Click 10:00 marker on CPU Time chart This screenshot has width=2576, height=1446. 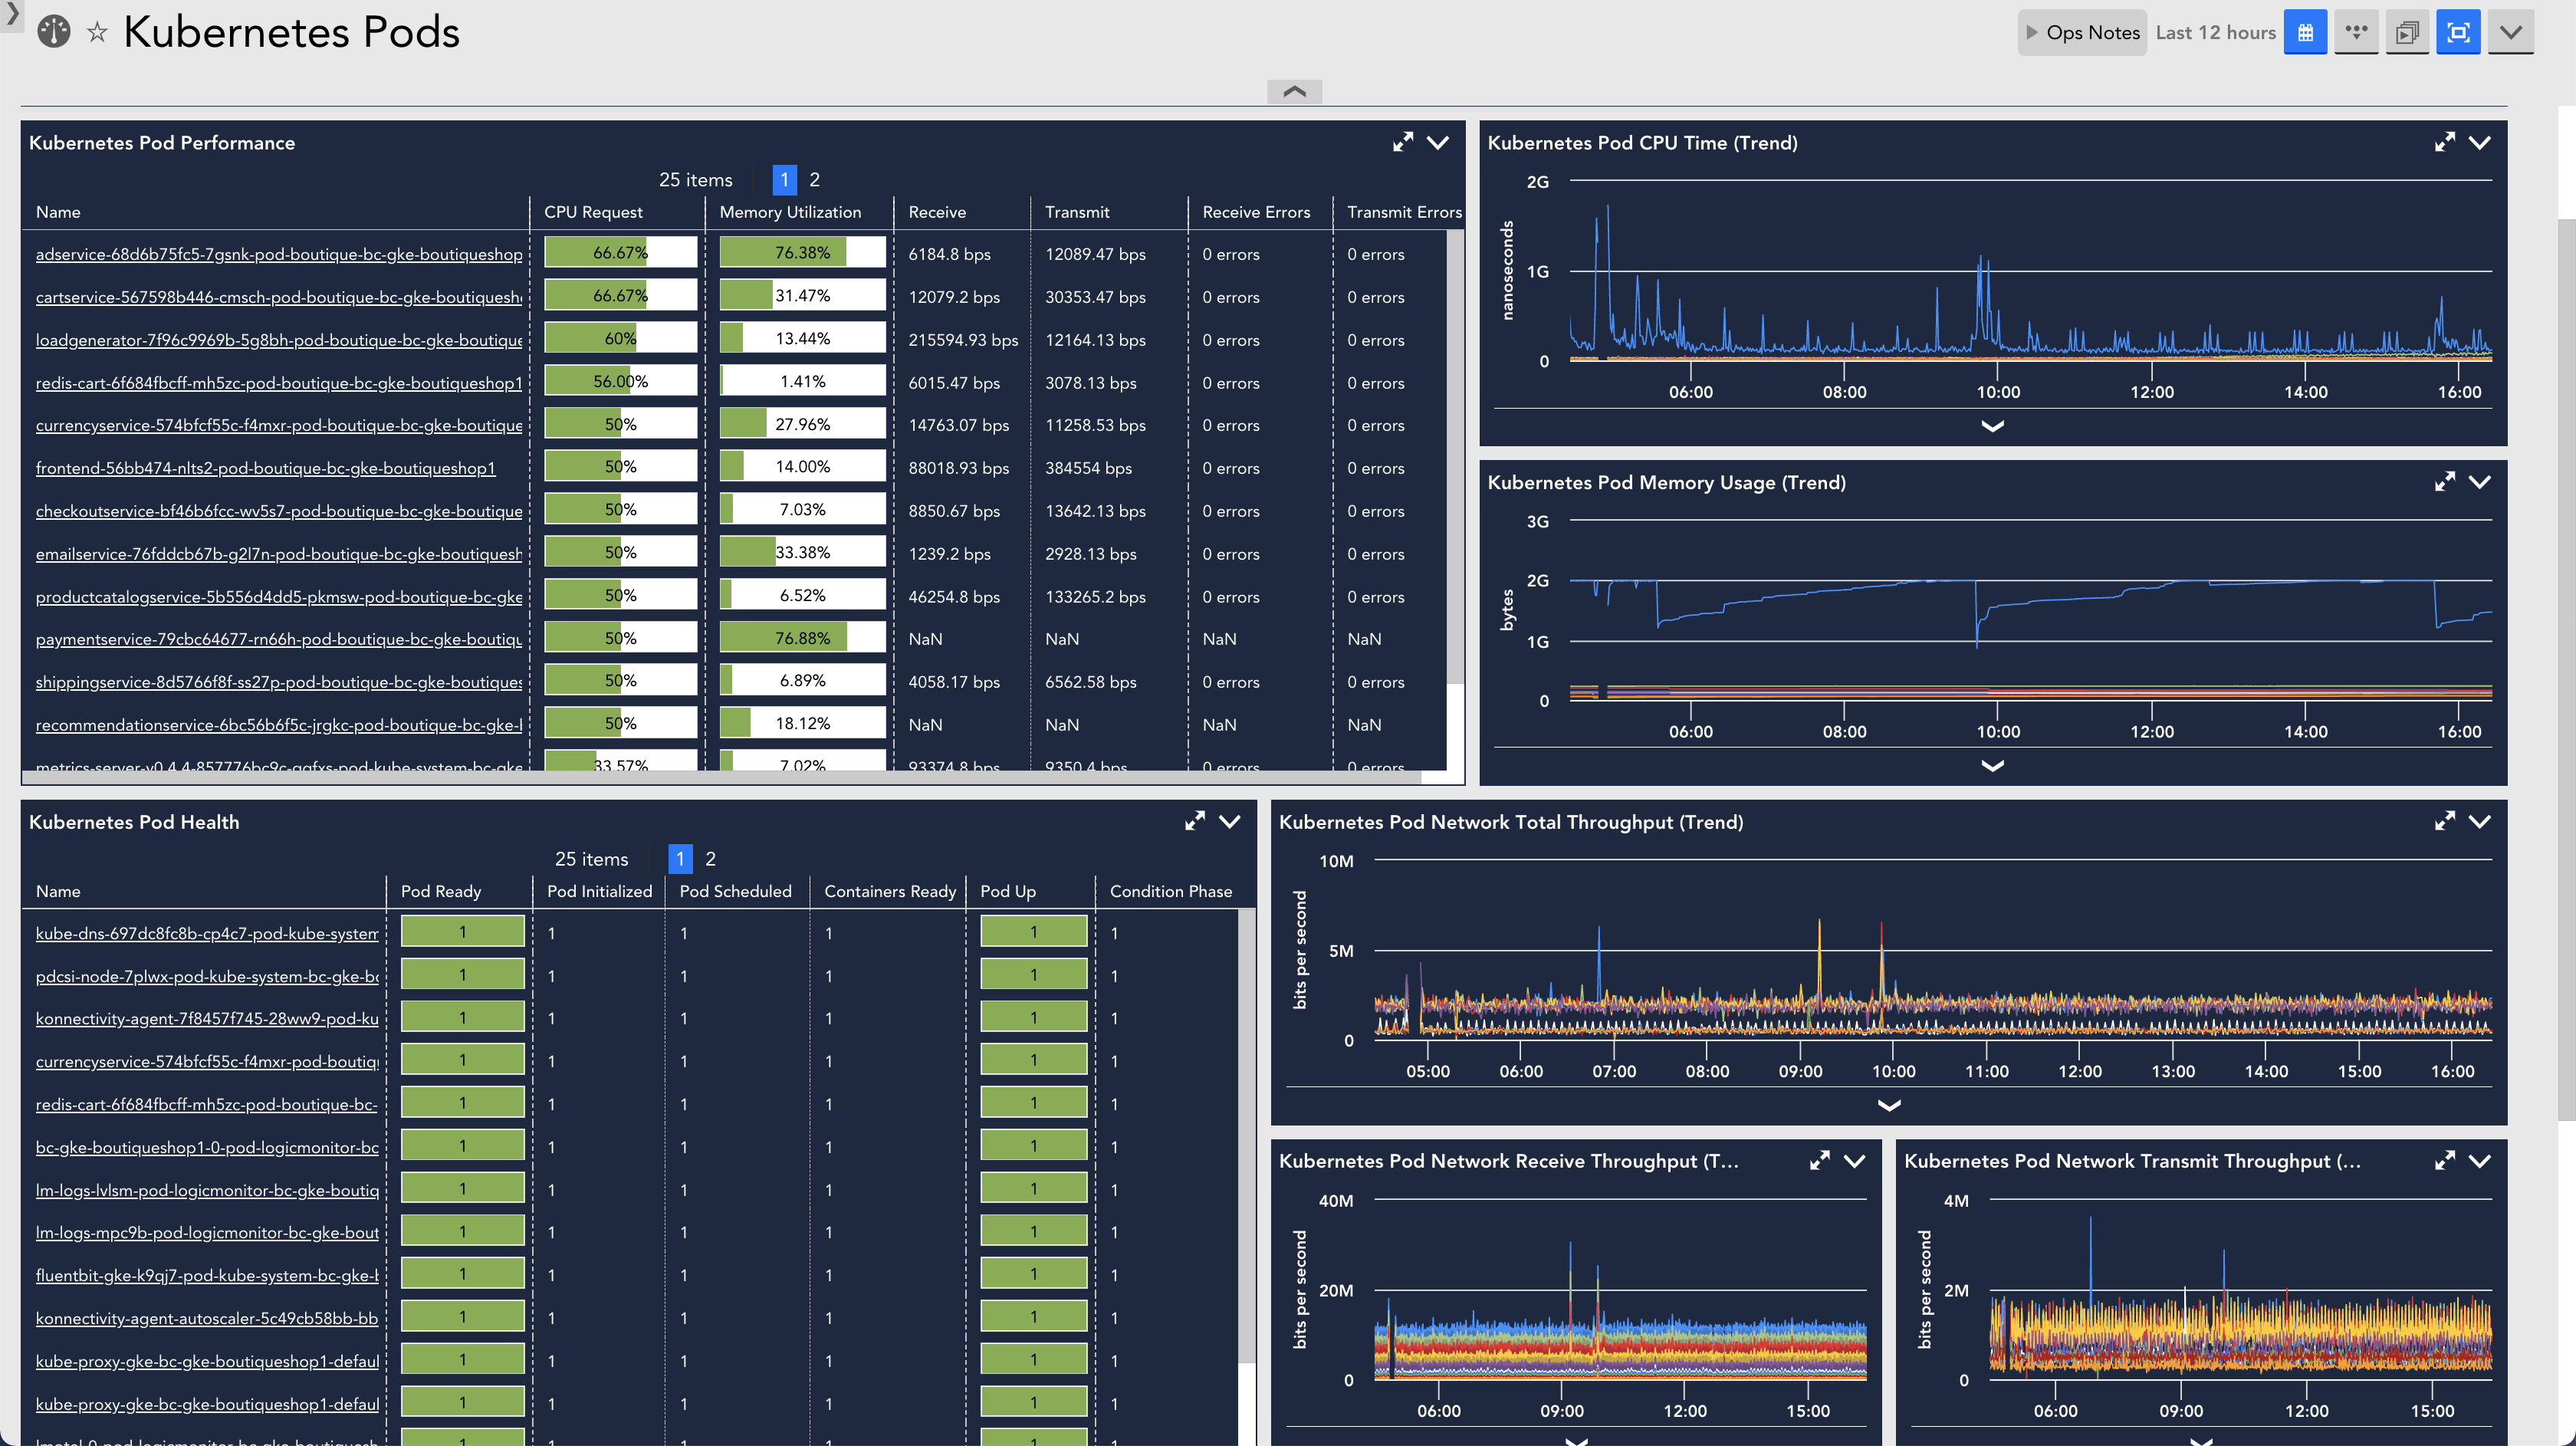pos(1998,392)
